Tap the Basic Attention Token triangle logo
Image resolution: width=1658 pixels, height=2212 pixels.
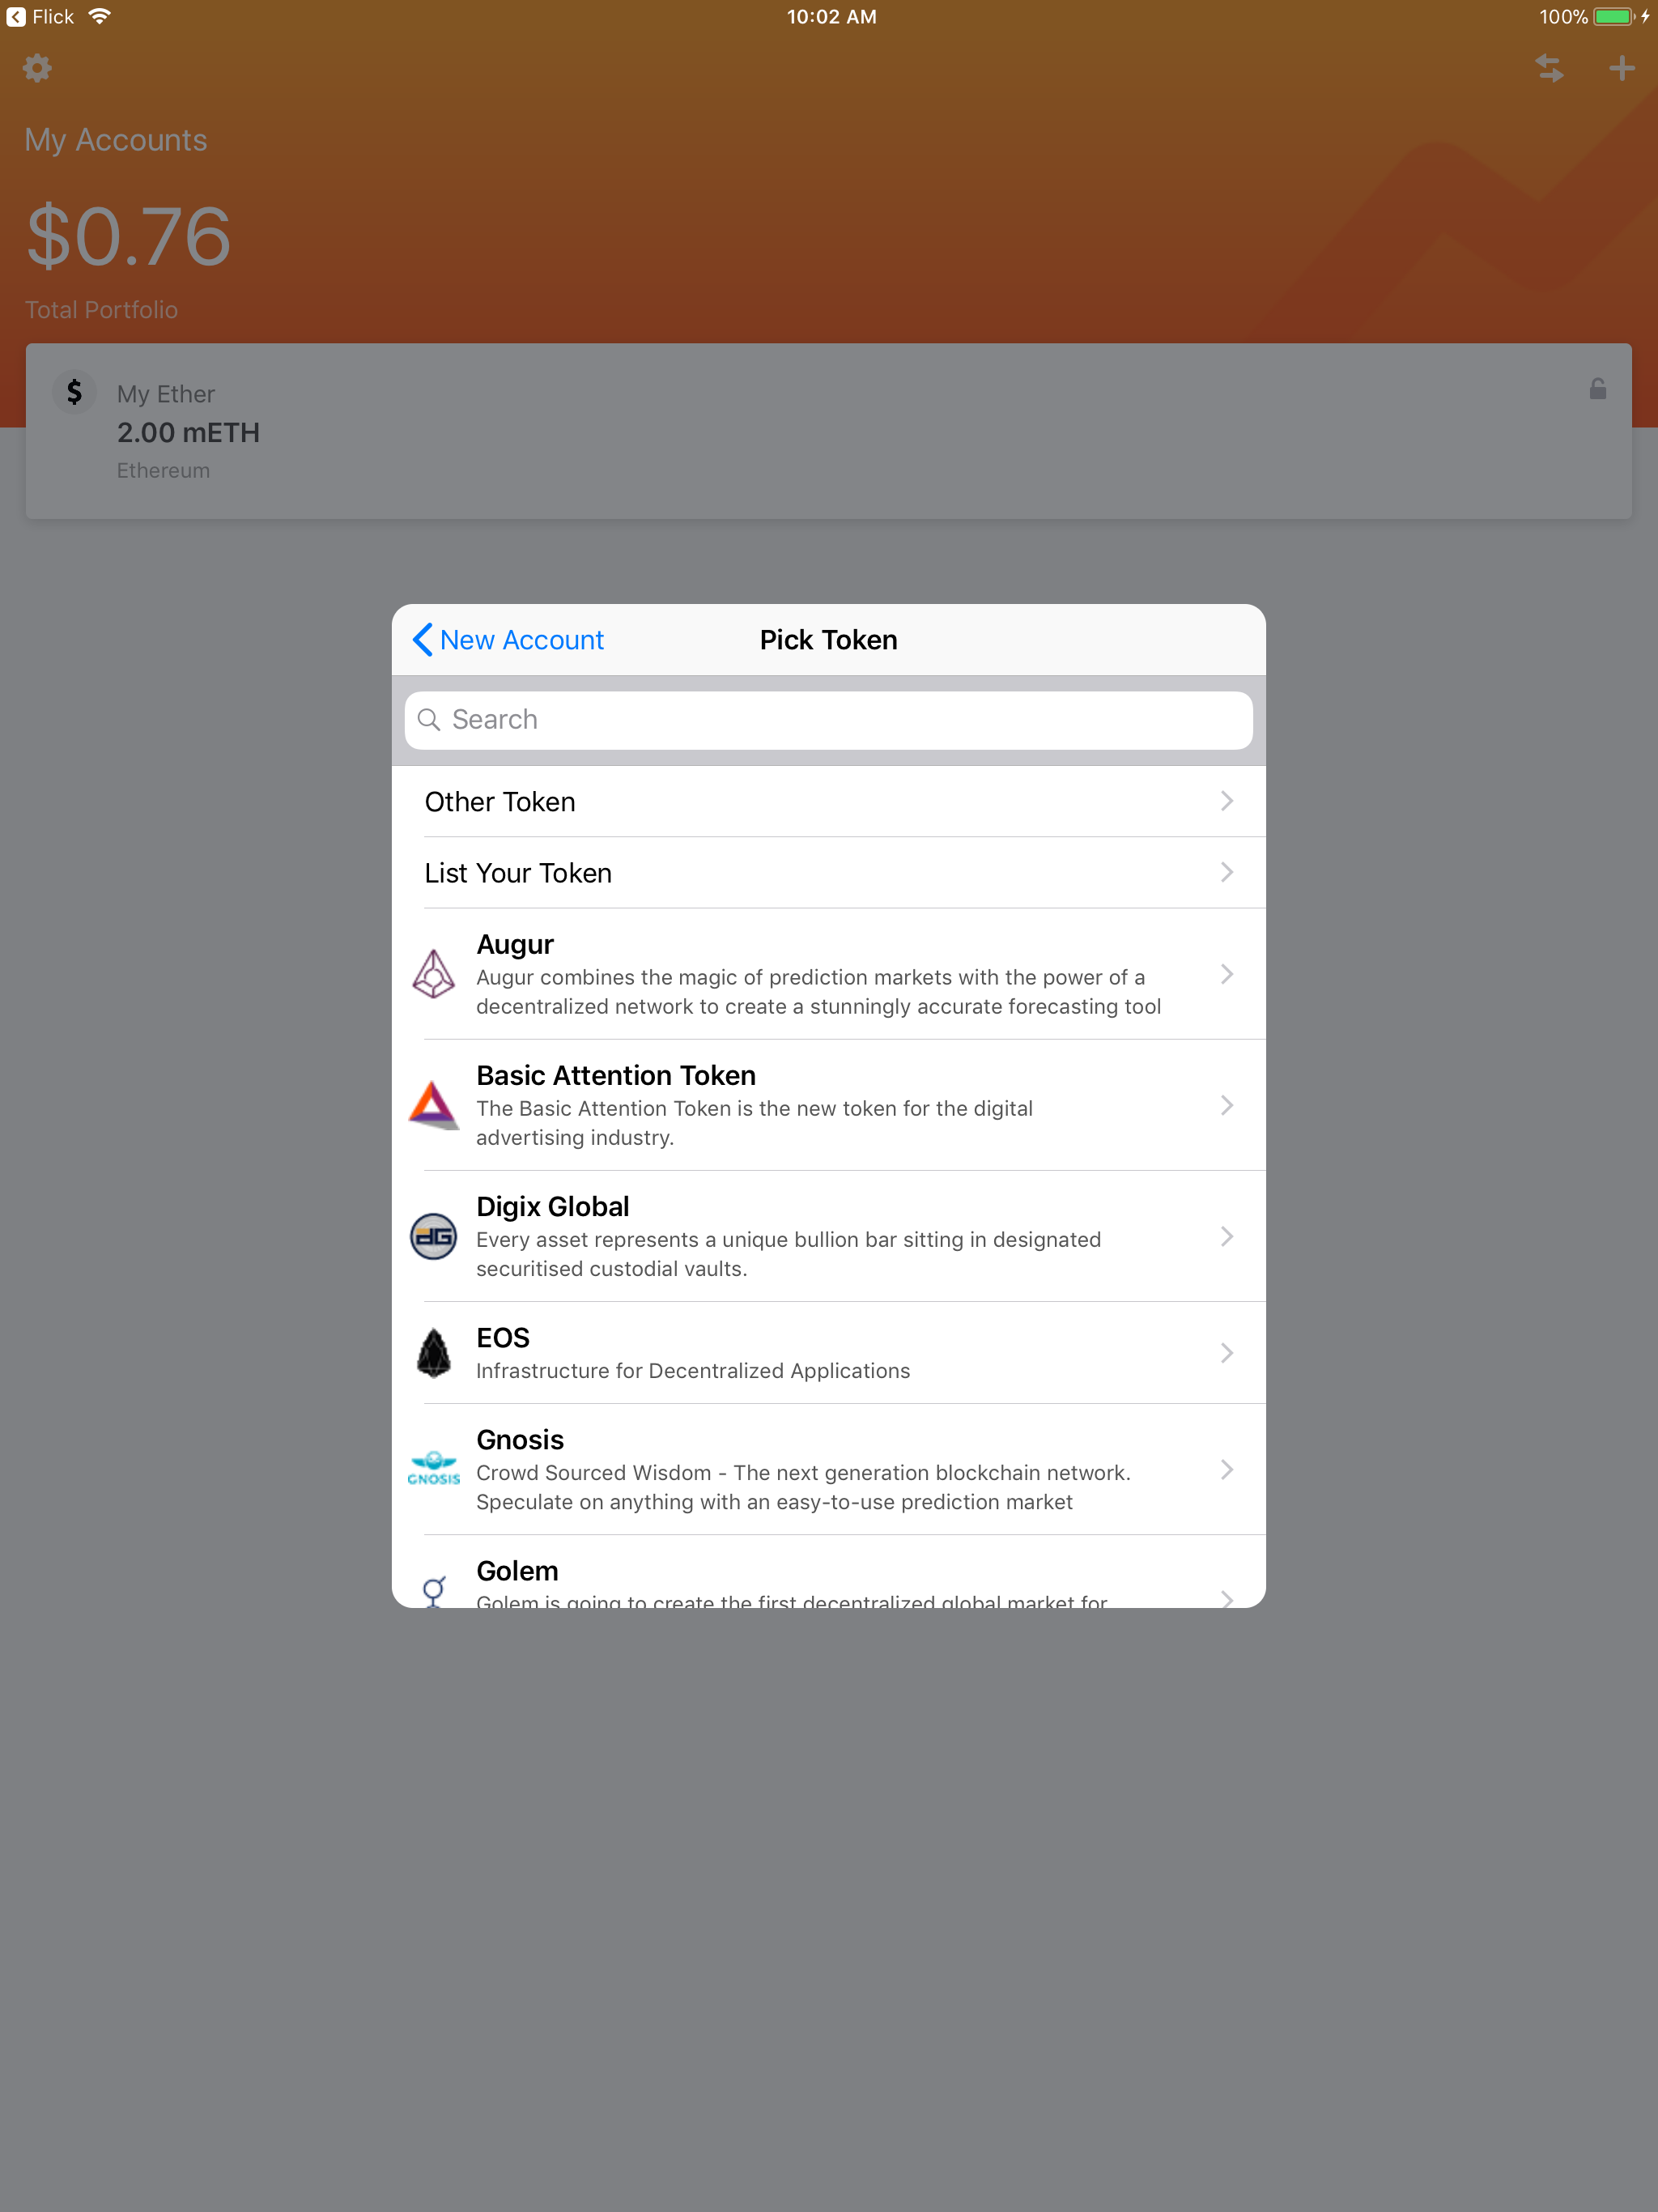point(434,1105)
